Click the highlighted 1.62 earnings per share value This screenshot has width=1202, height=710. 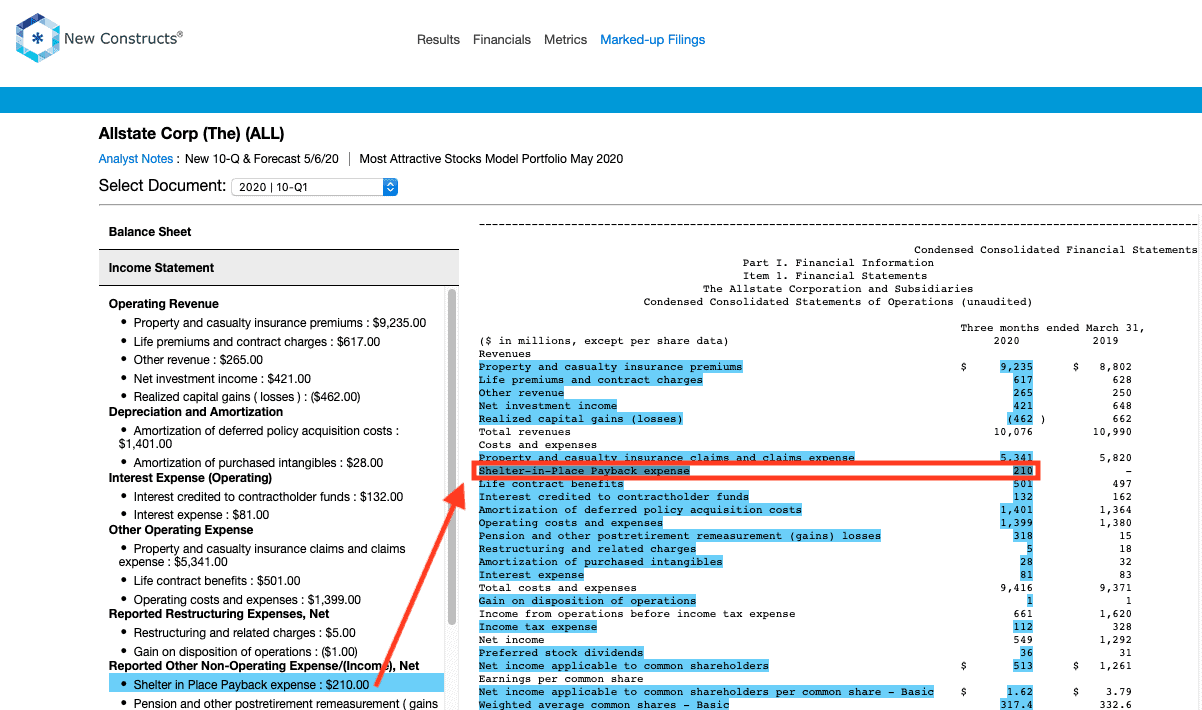[x=1020, y=692]
